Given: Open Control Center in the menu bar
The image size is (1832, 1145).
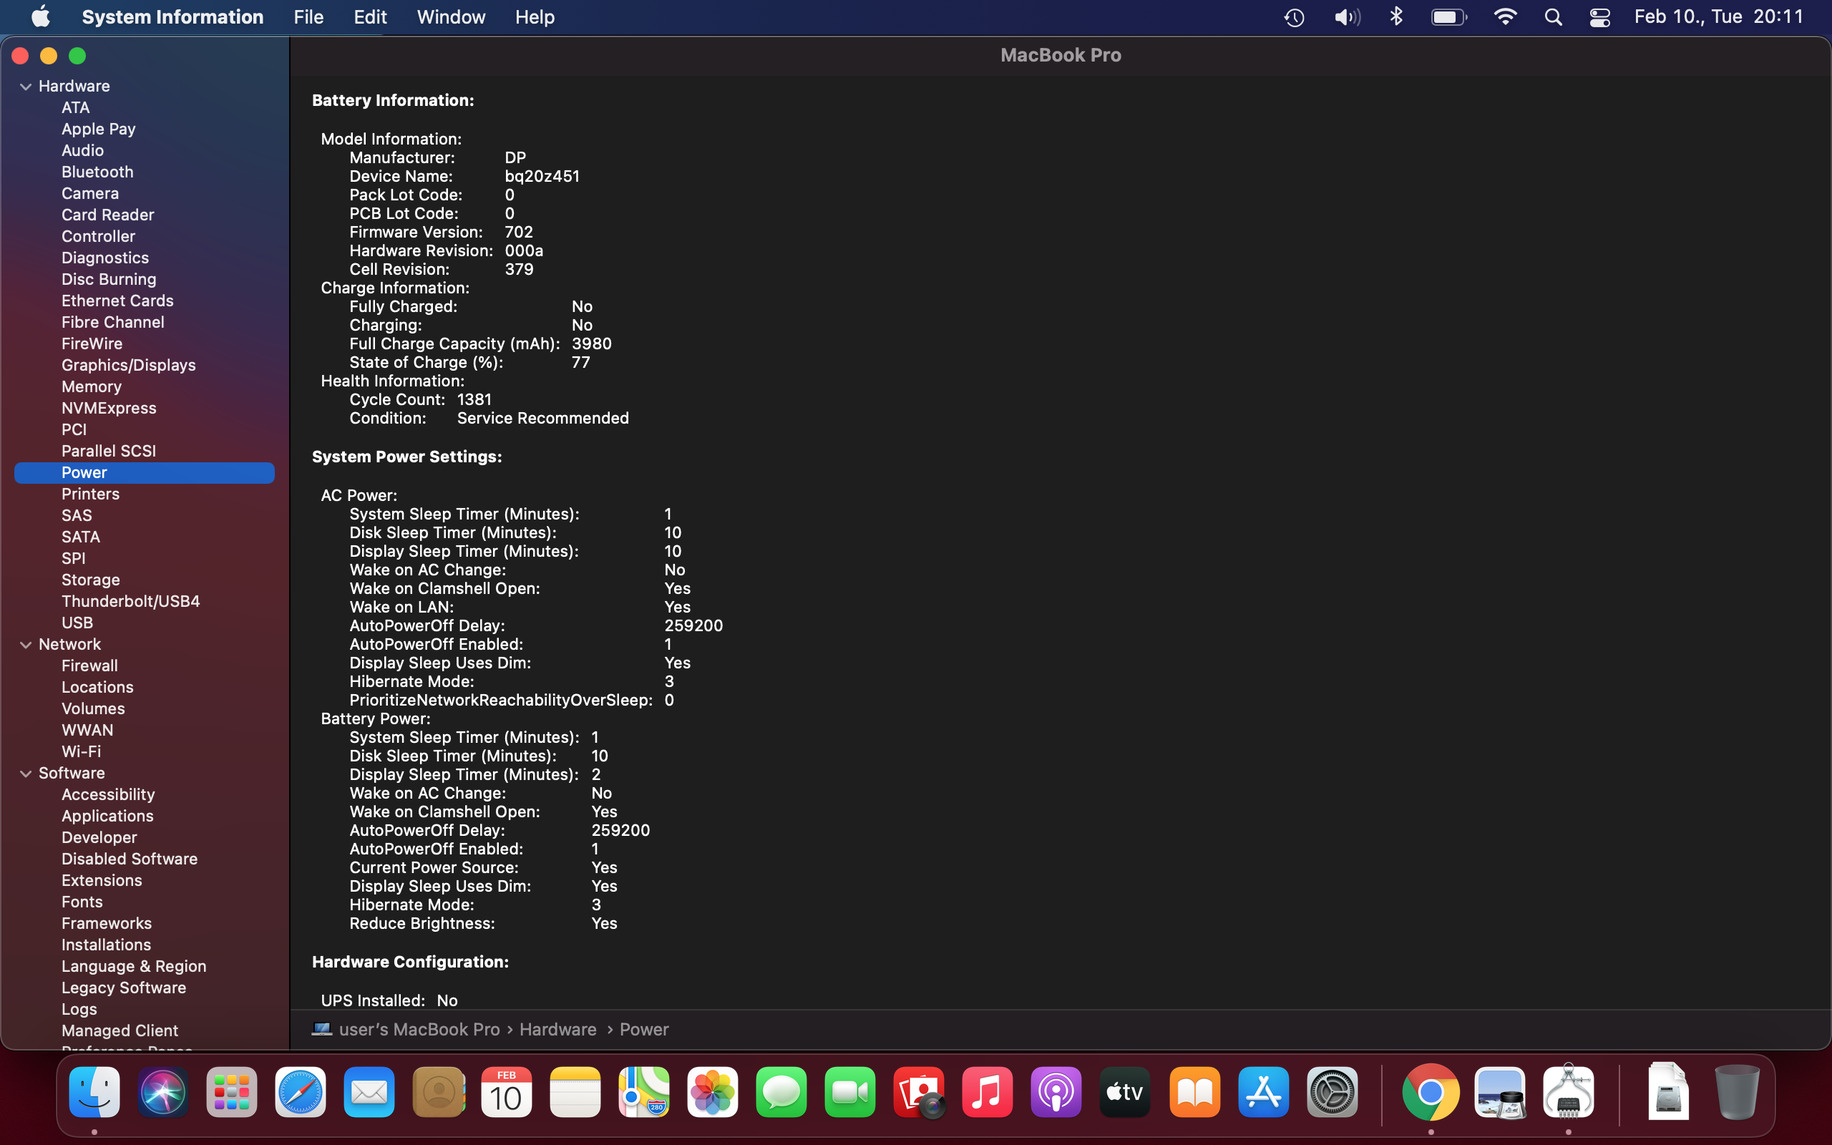Looking at the screenshot, I should (1600, 17).
